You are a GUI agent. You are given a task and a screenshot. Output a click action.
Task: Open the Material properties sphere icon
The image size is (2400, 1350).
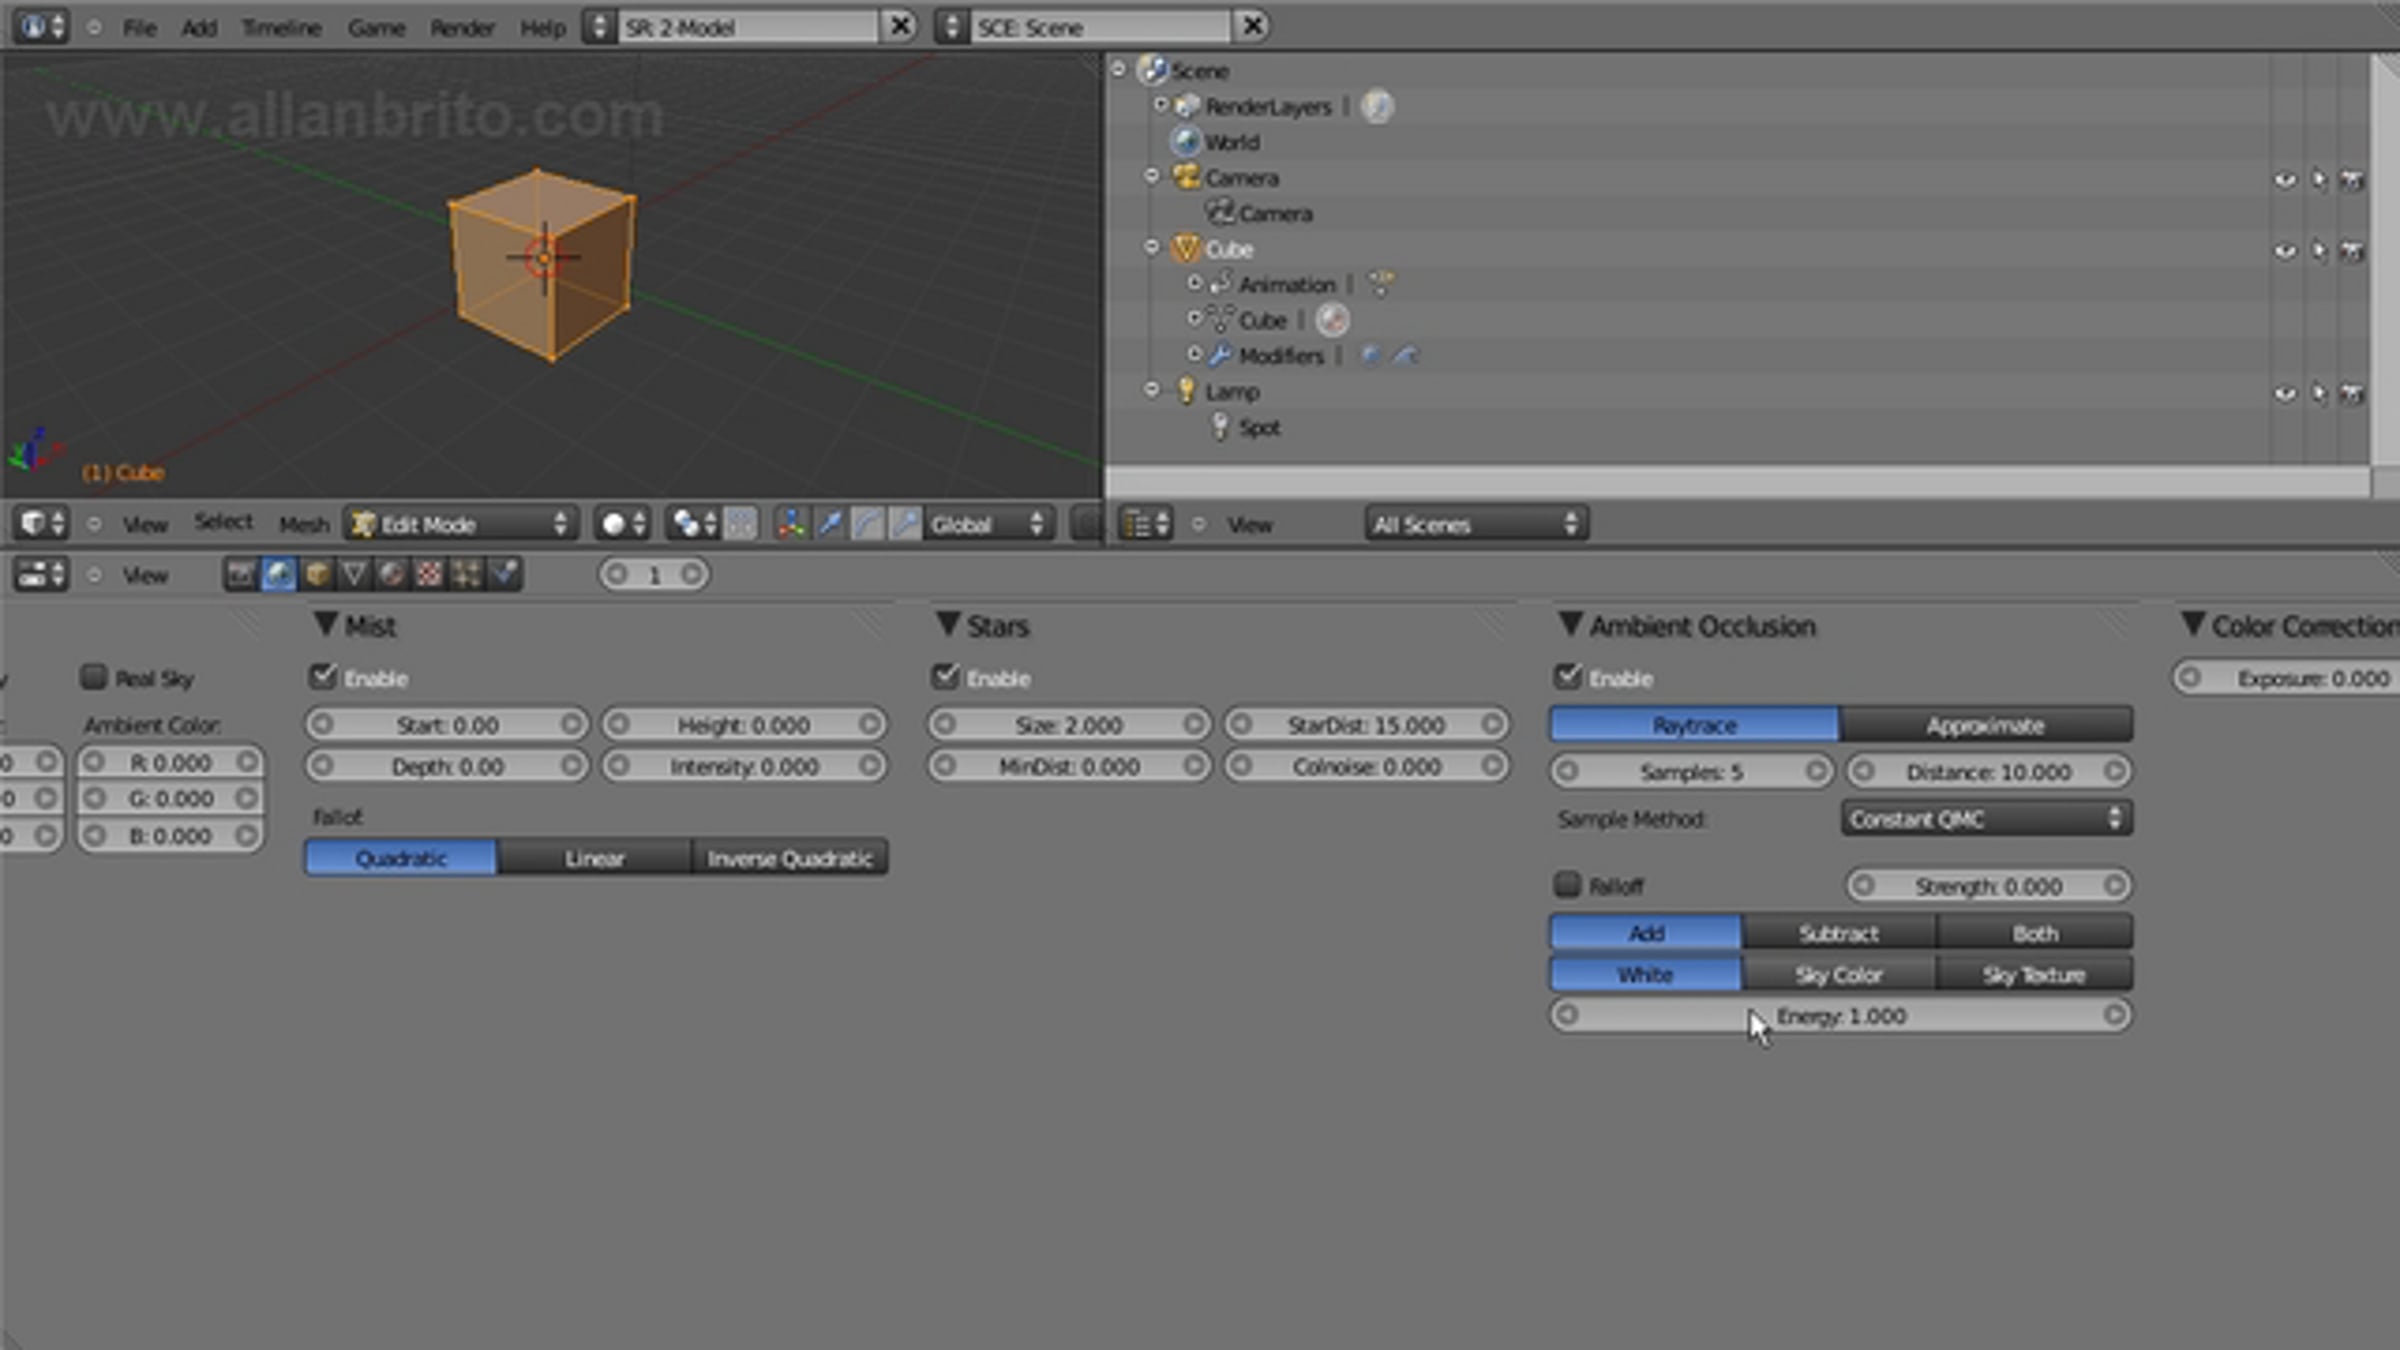pyautogui.click(x=391, y=575)
